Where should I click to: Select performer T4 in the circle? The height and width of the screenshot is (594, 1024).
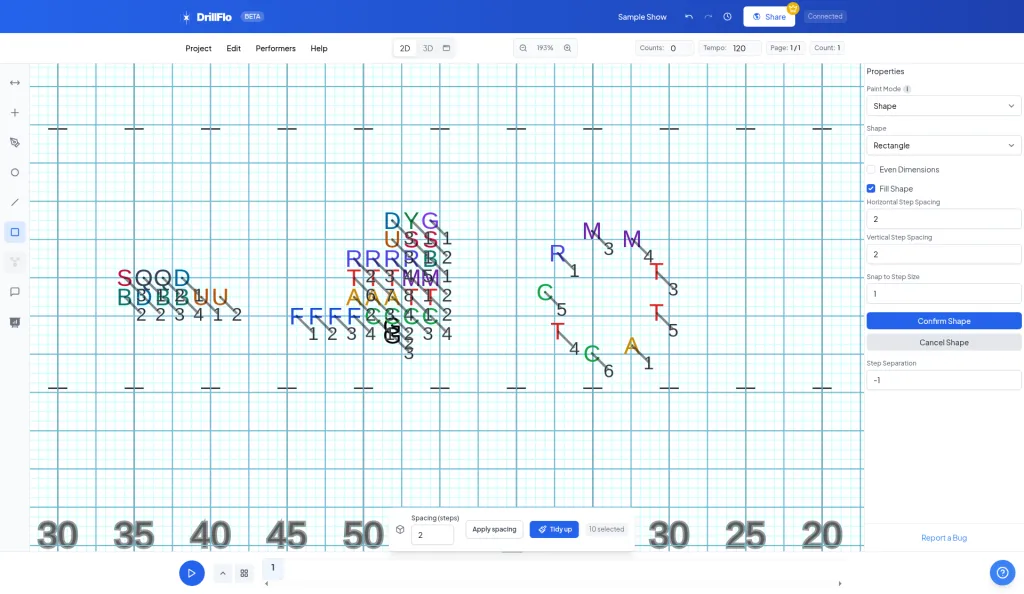point(557,332)
